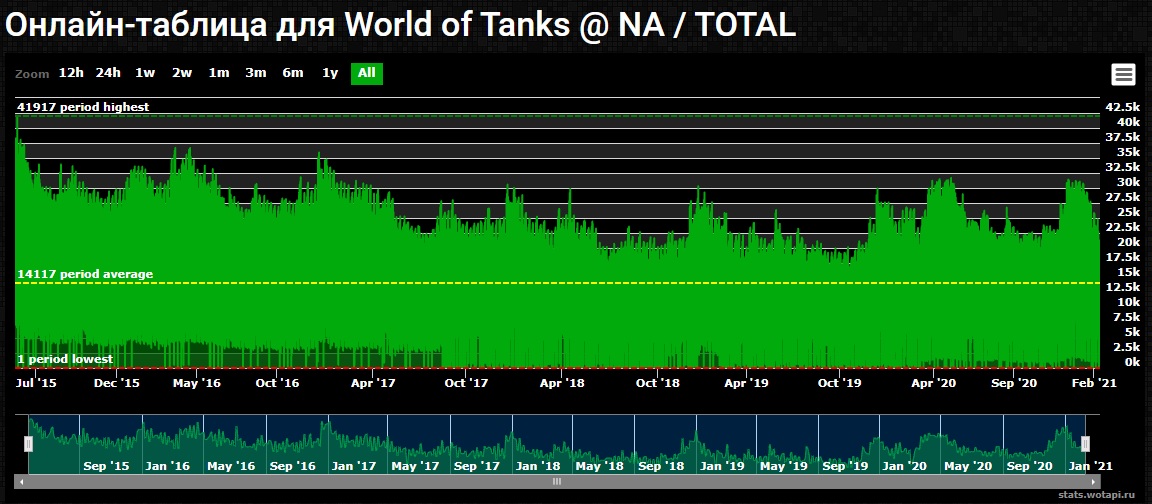Click the 10k y-axis value
Screen dimensions: 1152x504
click(x=1128, y=302)
